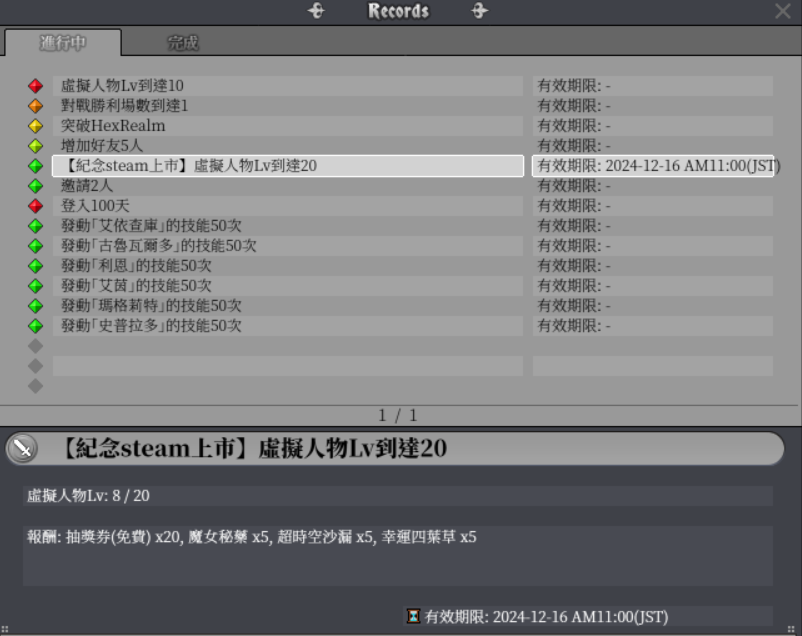Click green gem icon beside 艾茵 record

[35, 286]
